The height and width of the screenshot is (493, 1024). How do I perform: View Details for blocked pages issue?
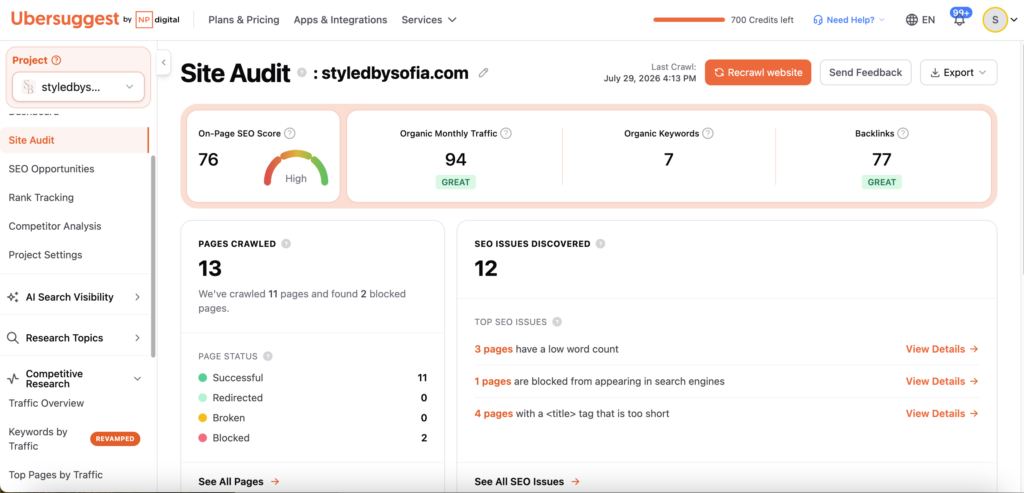click(942, 381)
